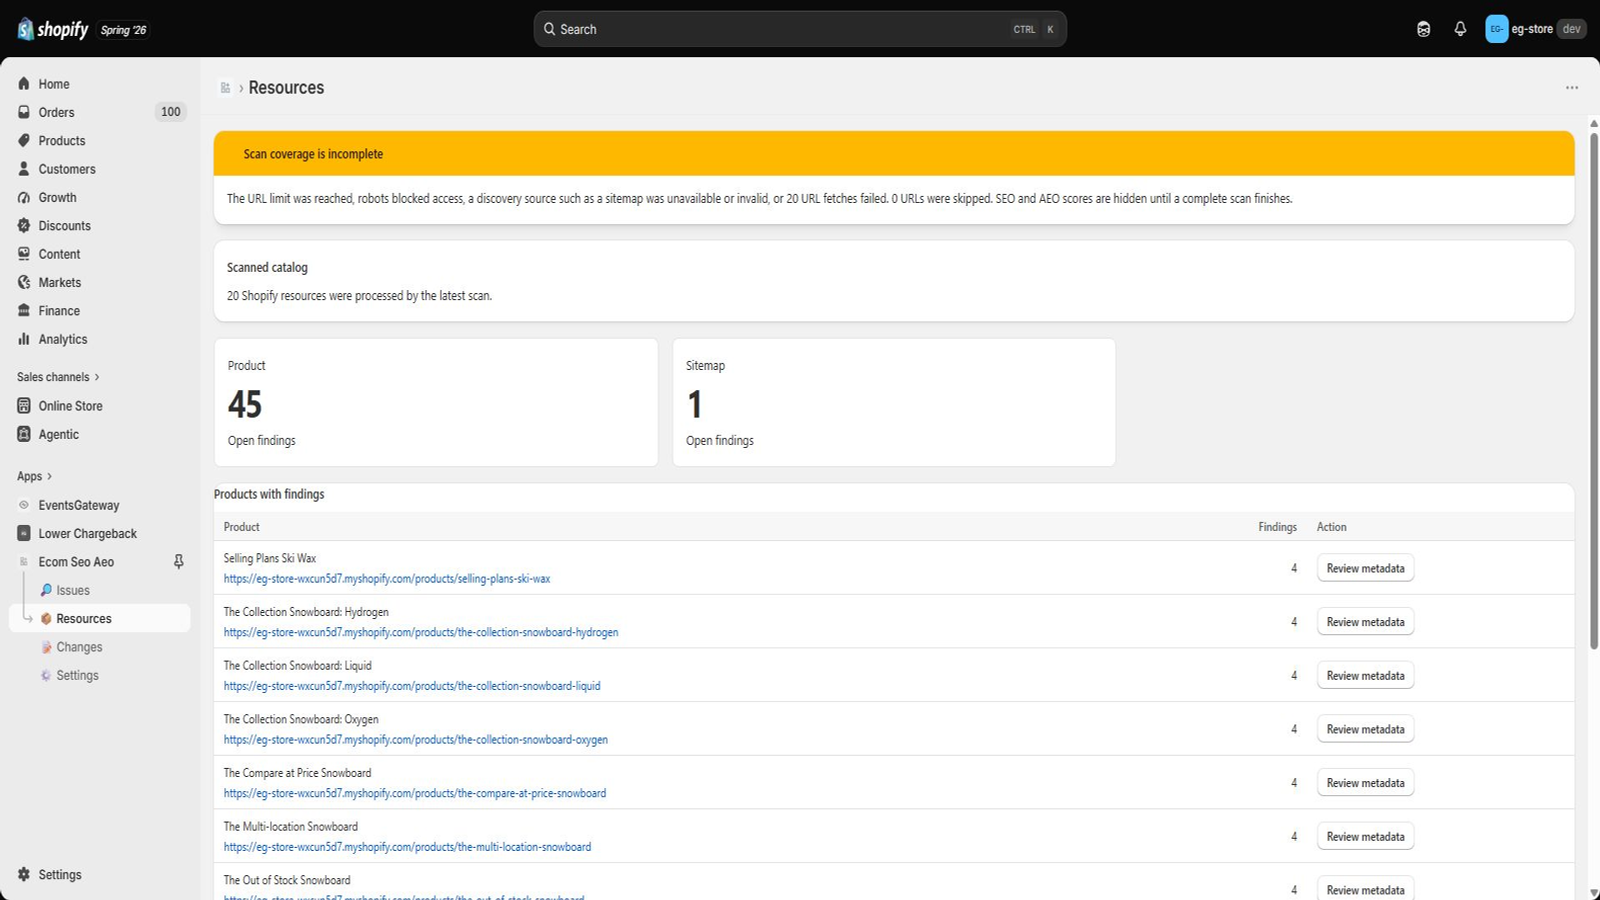Open notifications bell

pos(1460,29)
